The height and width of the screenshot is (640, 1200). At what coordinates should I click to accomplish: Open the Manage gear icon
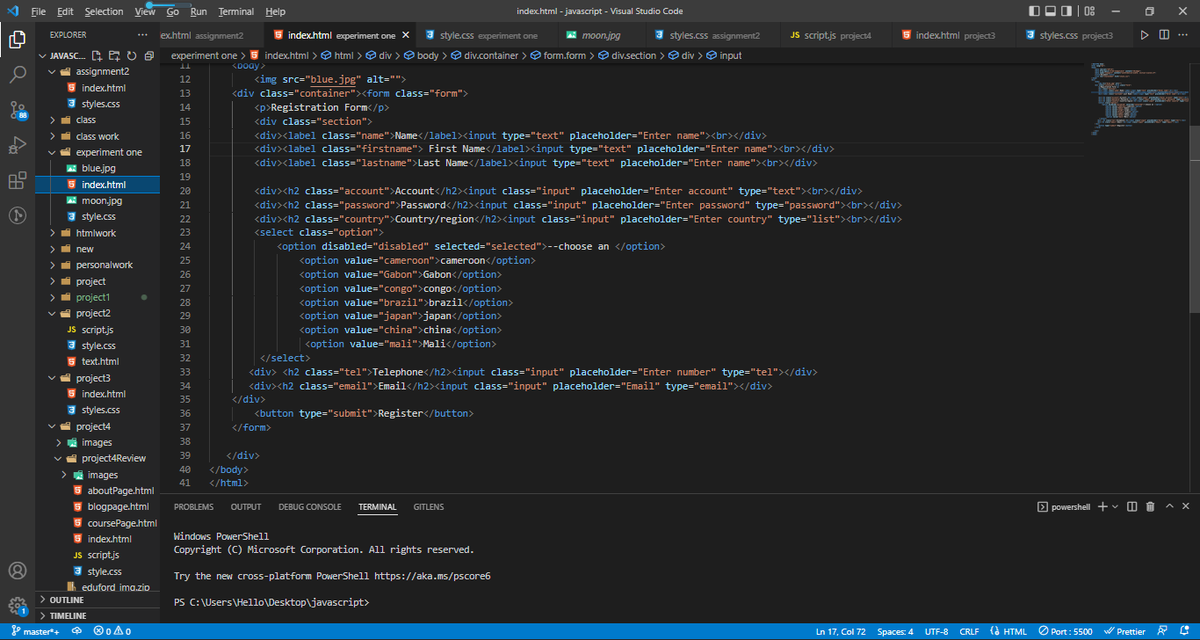17,605
